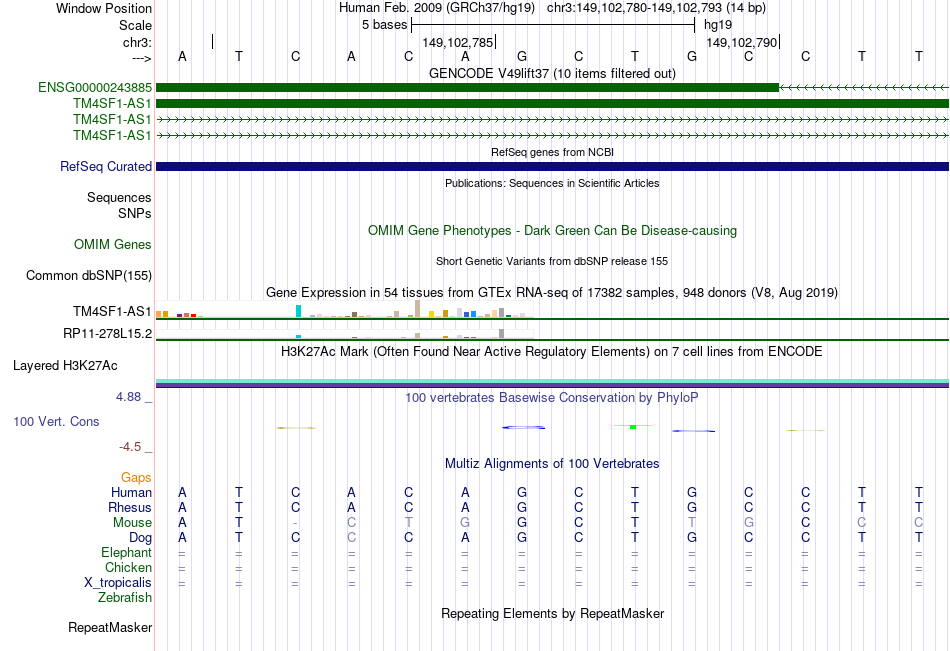Click the green PhyloP conservation marker

pos(633,427)
